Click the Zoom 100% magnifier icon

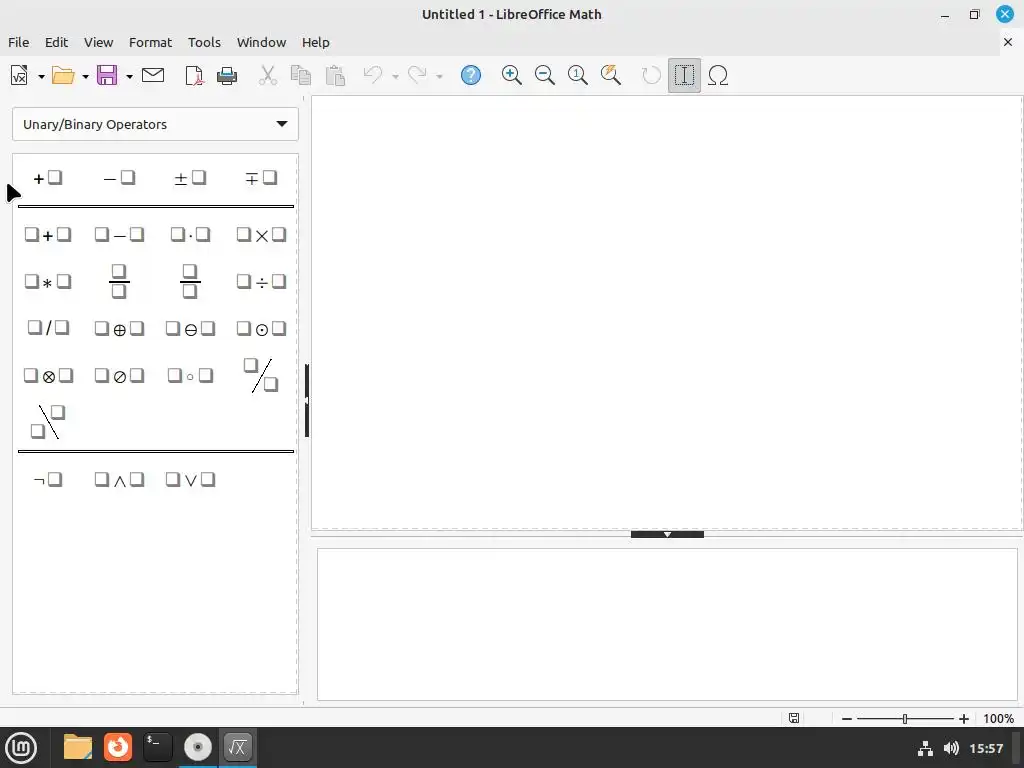click(577, 75)
